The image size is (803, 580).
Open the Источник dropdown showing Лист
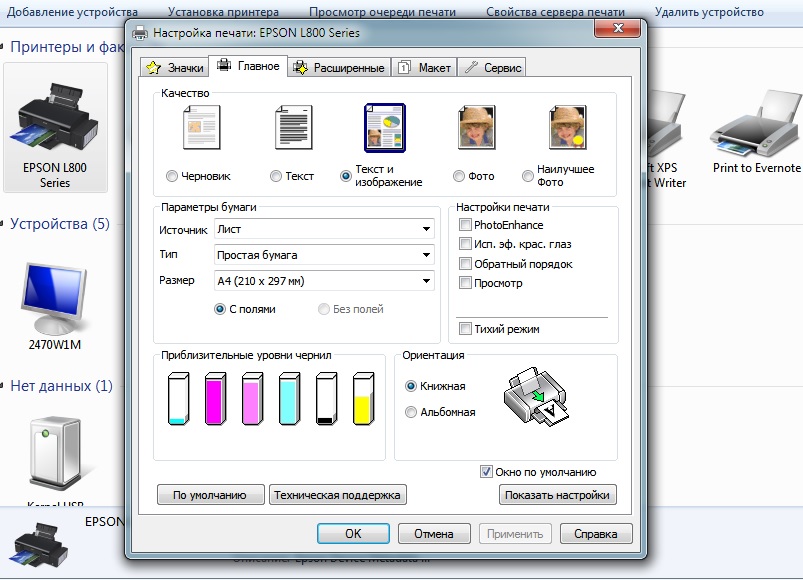point(324,229)
